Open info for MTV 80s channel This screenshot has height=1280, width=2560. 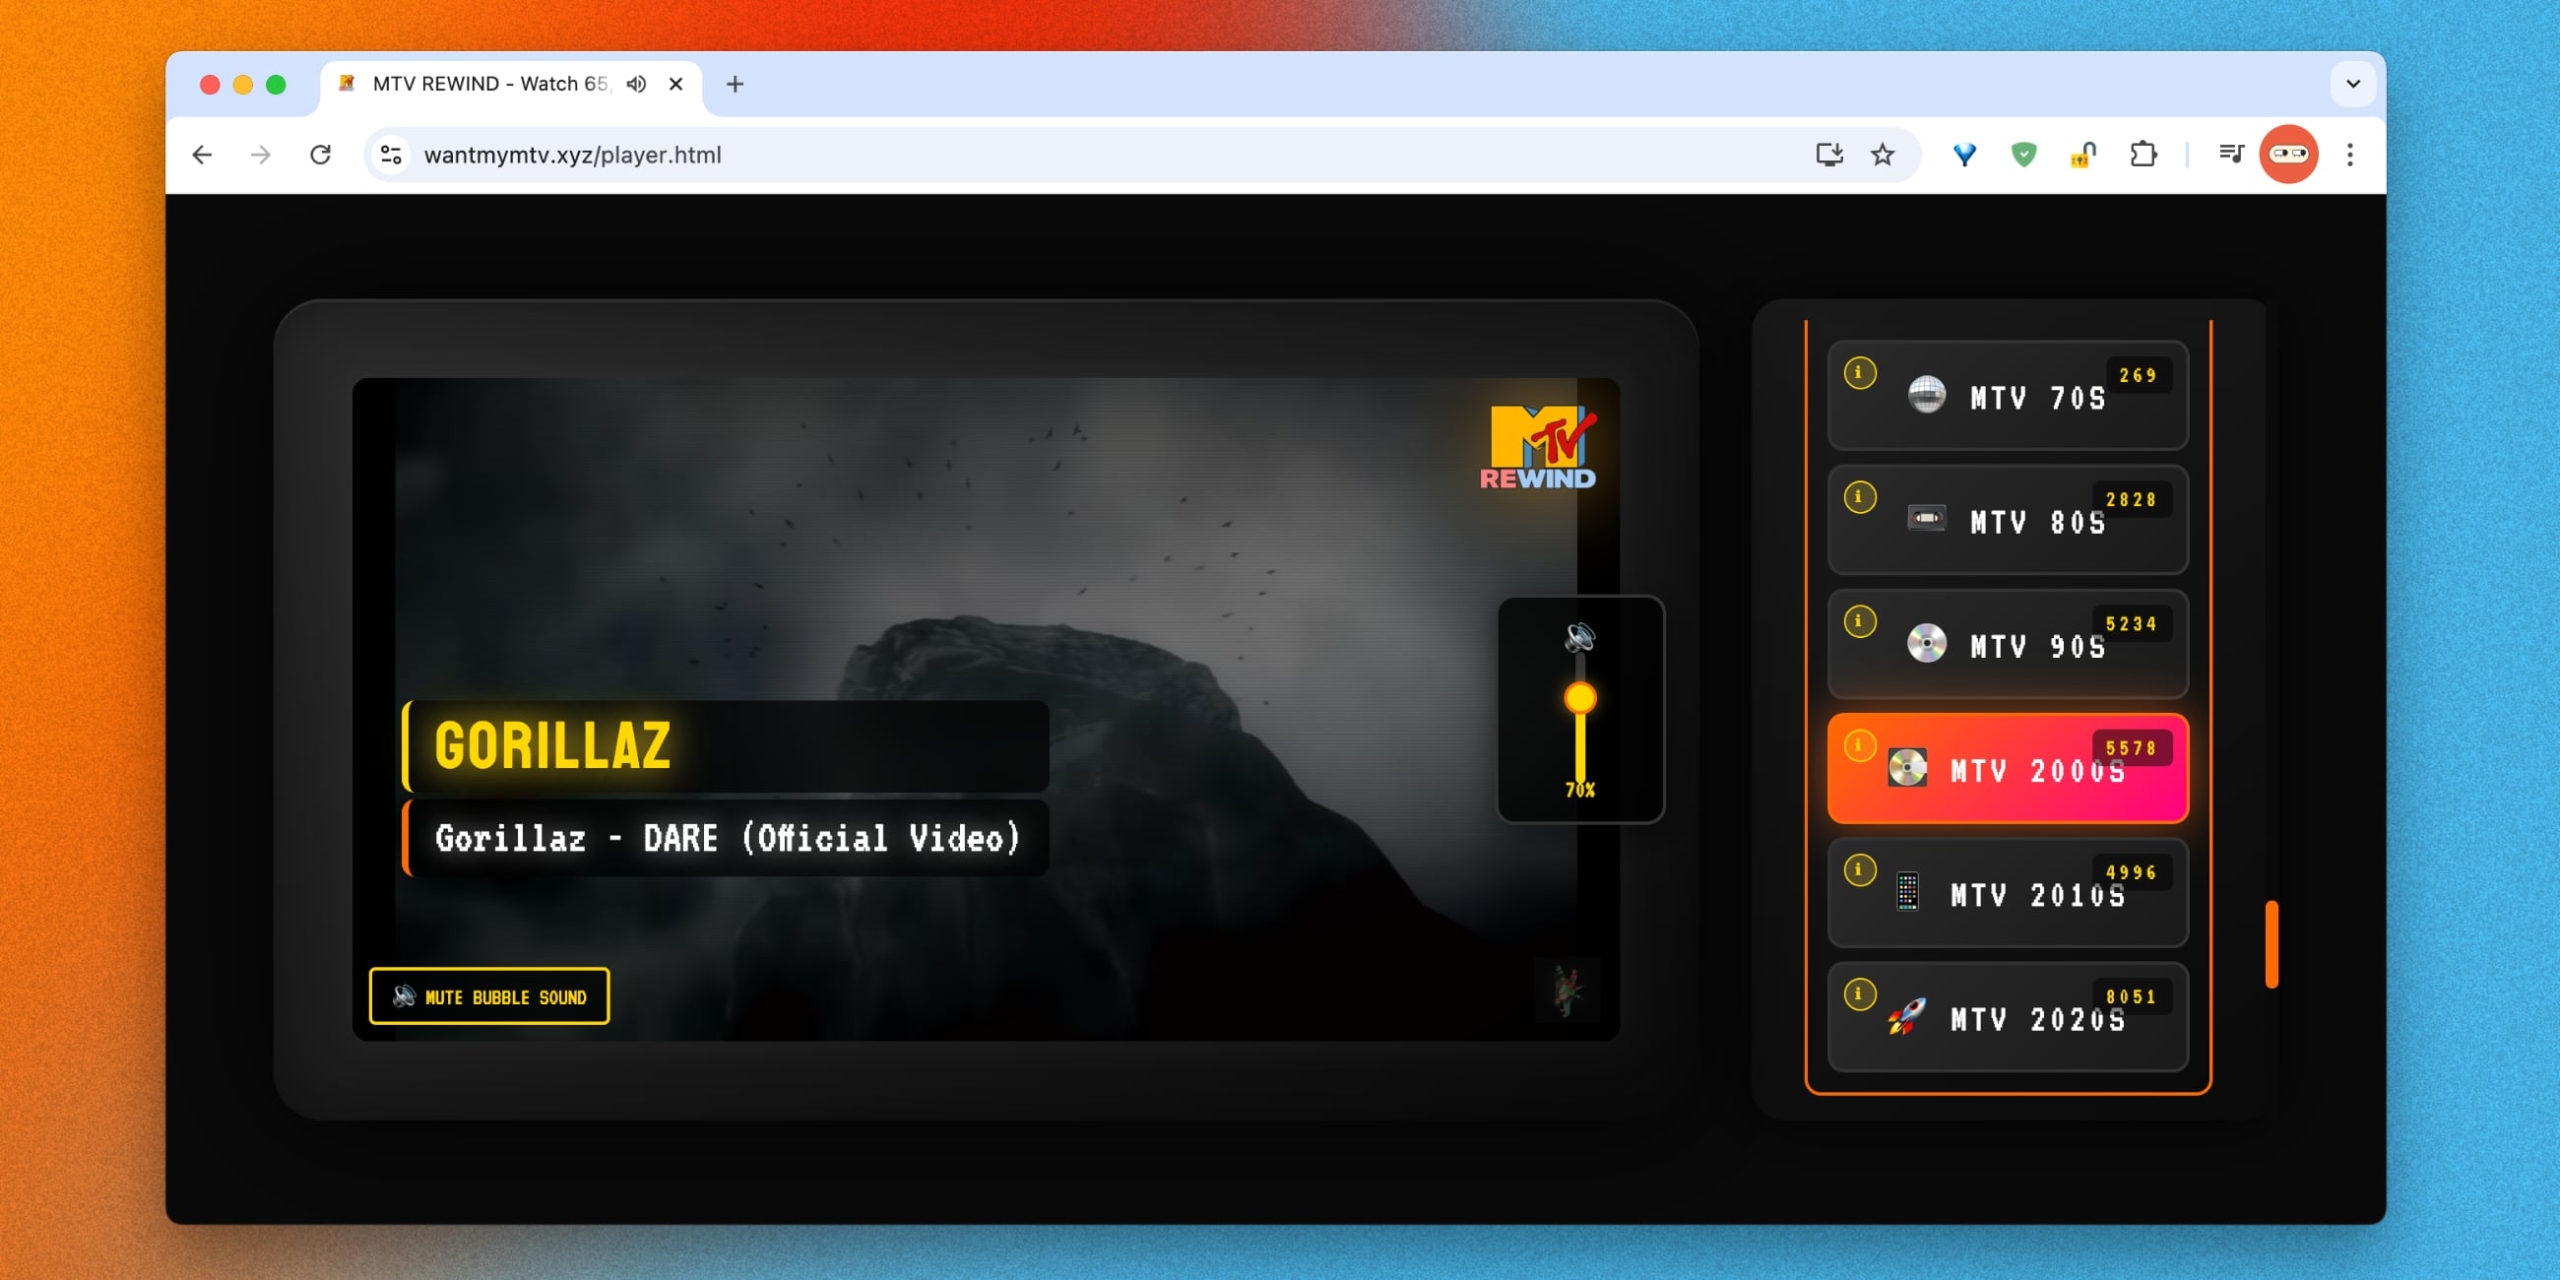1859,497
